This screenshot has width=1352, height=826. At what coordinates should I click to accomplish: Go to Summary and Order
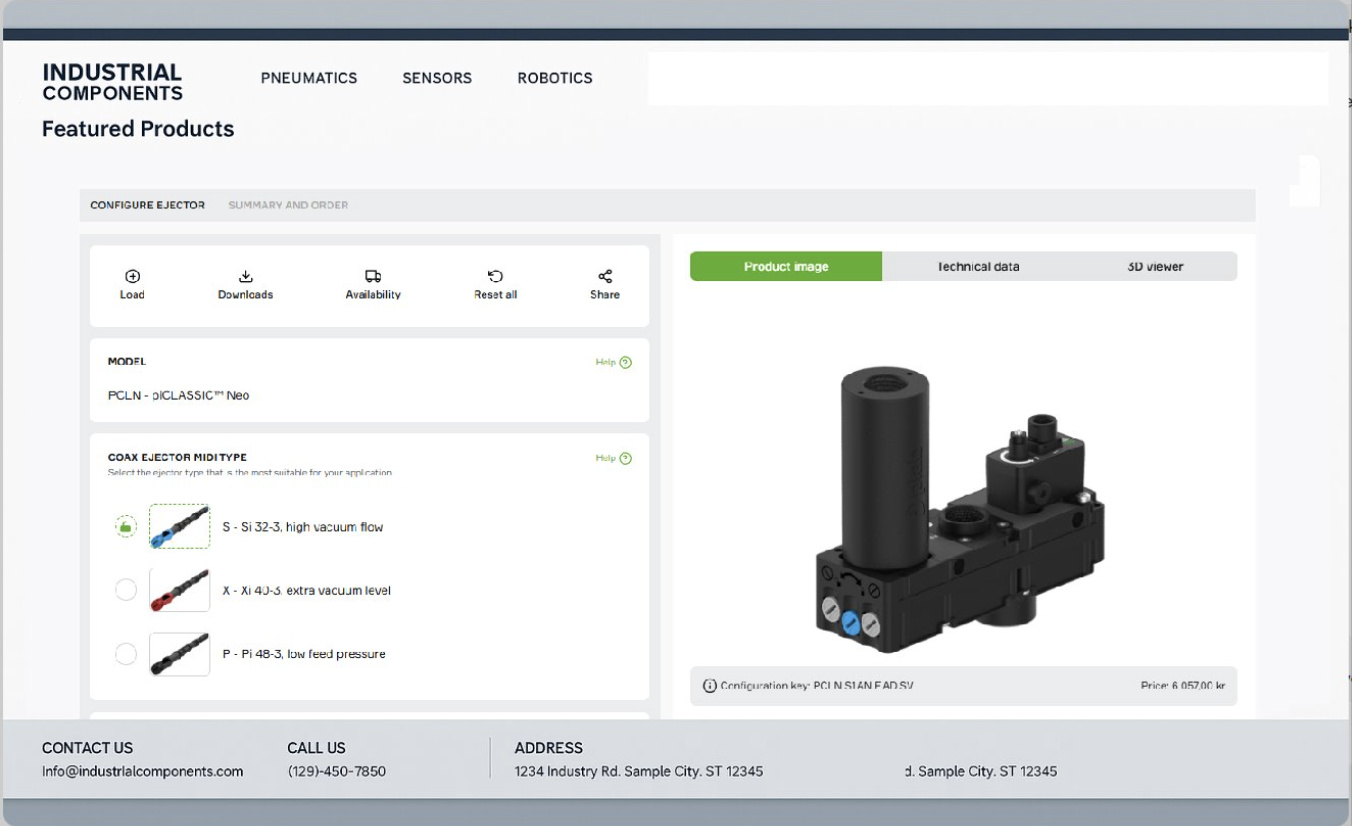pyautogui.click(x=287, y=205)
